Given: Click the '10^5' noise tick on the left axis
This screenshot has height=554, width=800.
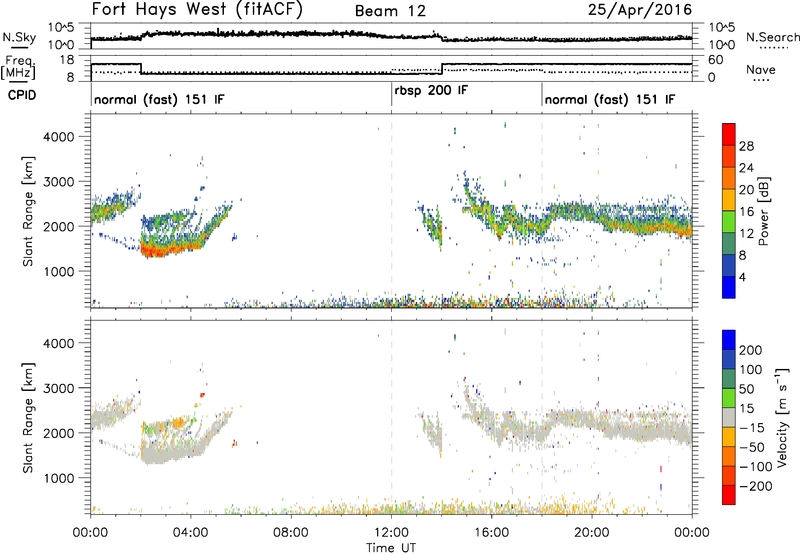Looking at the screenshot, I should point(61,28).
